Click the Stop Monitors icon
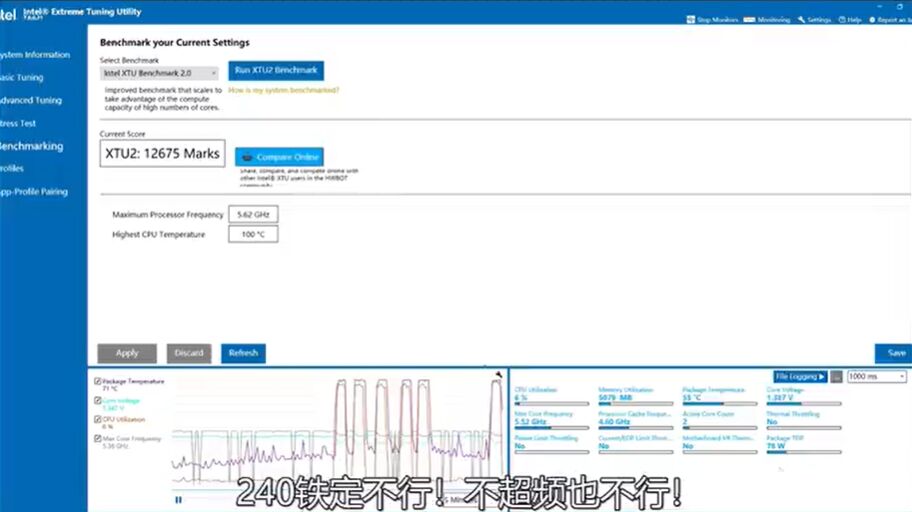The width and height of the screenshot is (912, 512). [x=690, y=19]
